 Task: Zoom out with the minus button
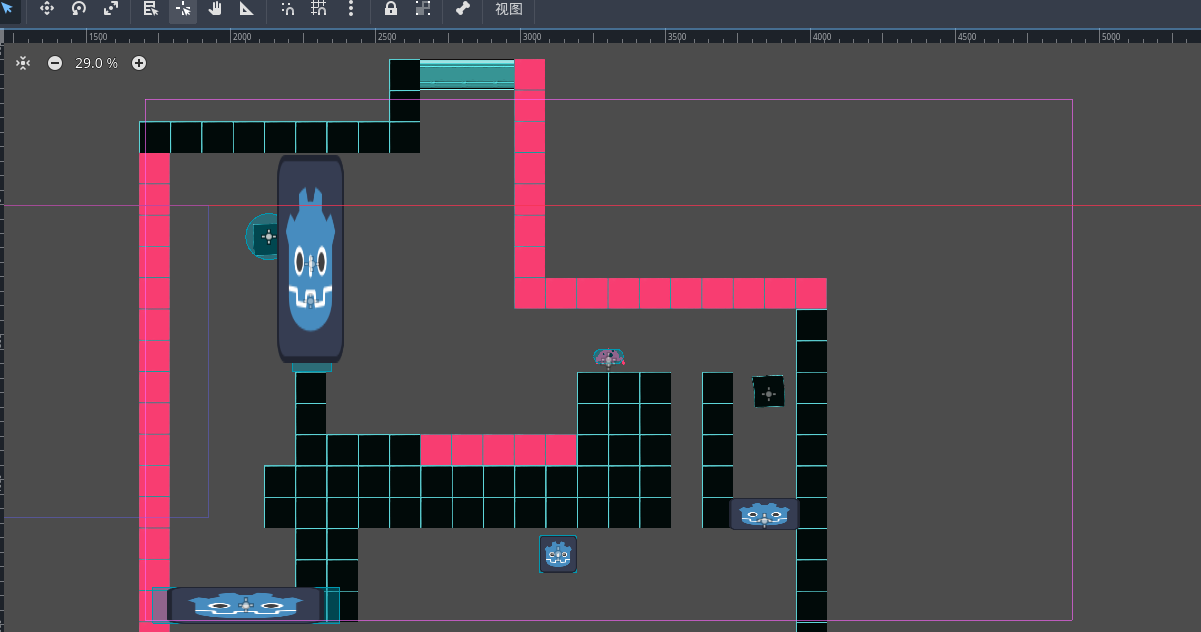[55, 63]
